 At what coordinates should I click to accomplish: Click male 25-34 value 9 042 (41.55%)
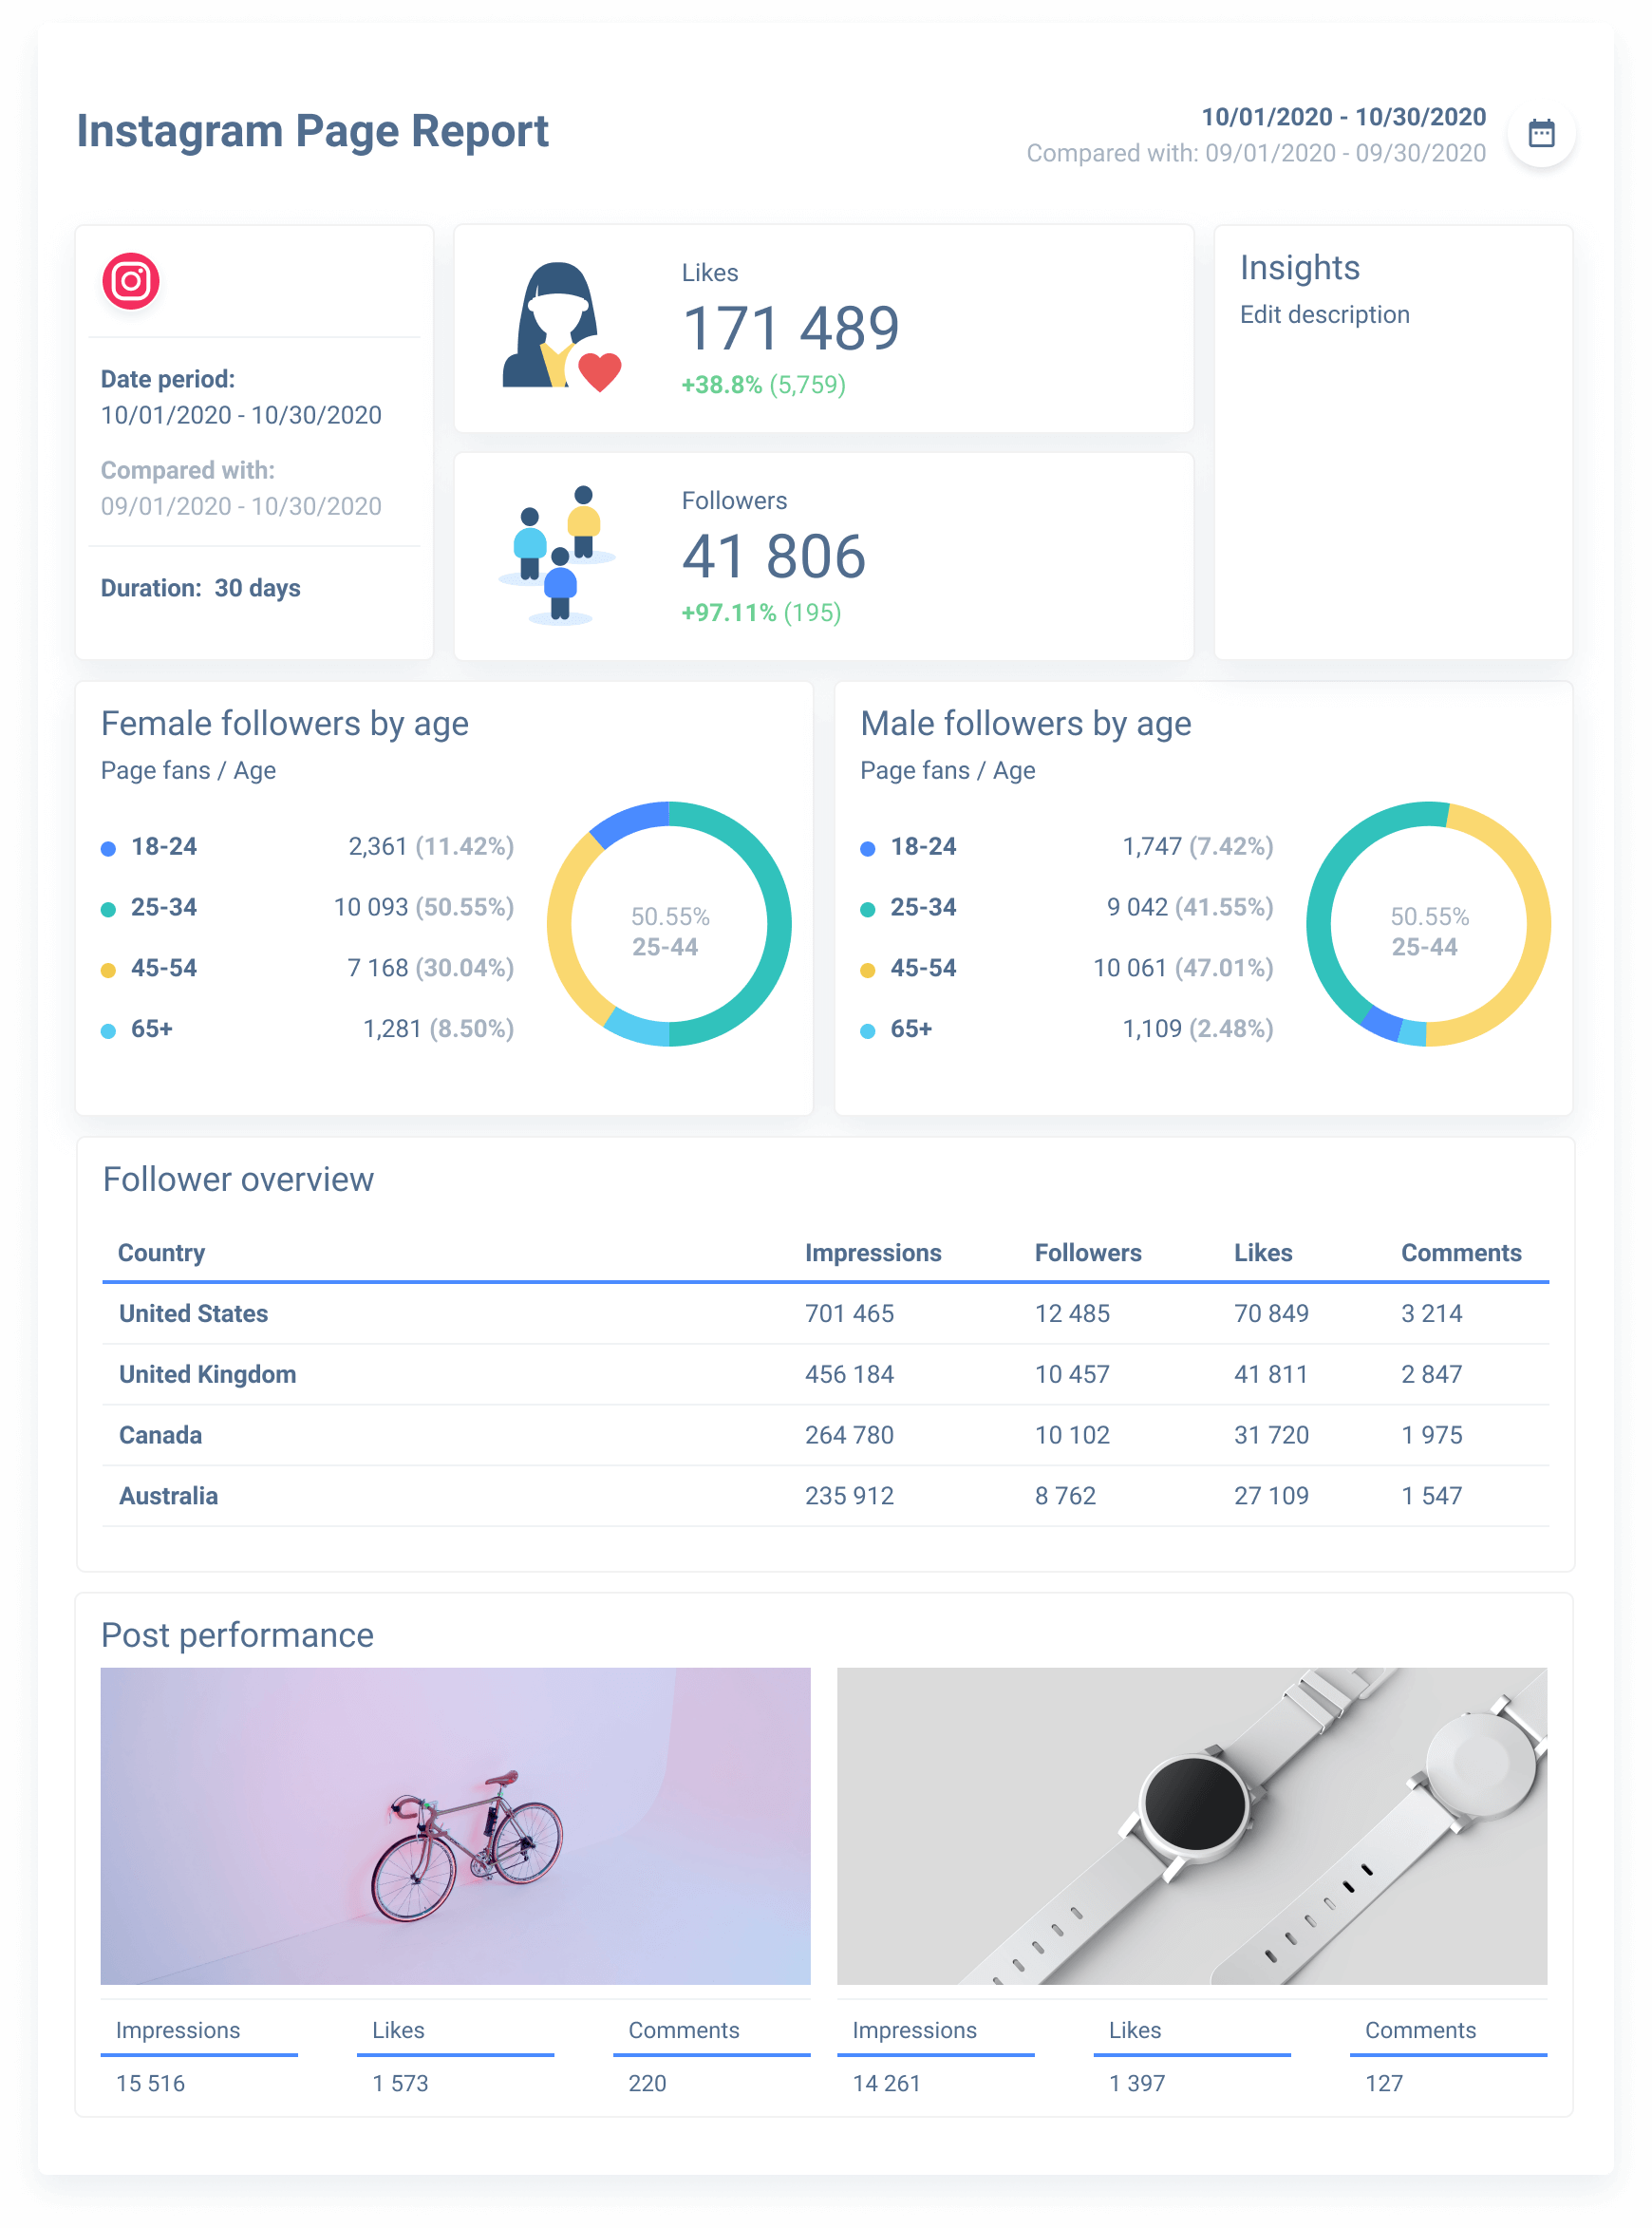coord(1190,907)
